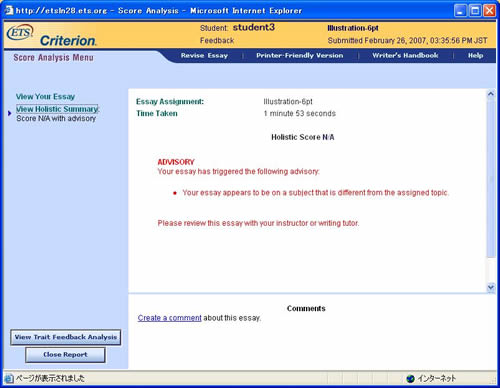
Task: Click the Score Analysis Menu heading
Action: coord(53,58)
